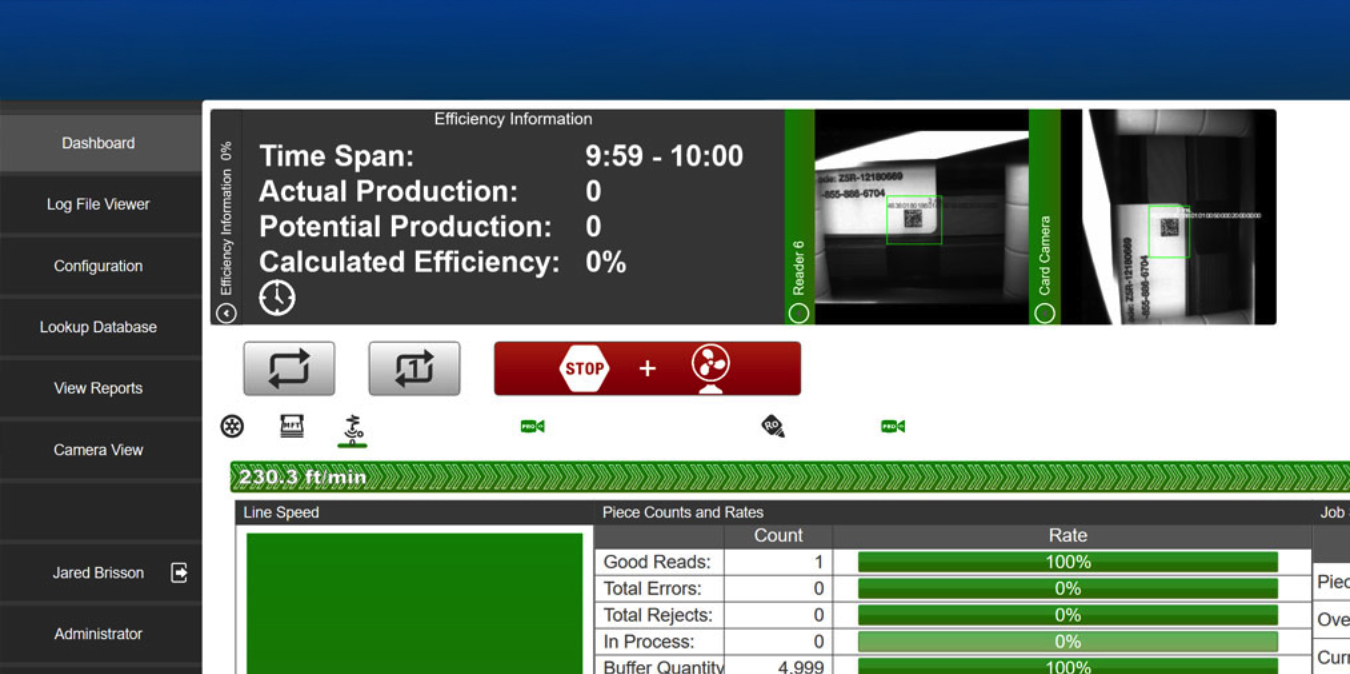1350x674 pixels.
Task: Open the Dashboard menu item
Action: coord(98,143)
